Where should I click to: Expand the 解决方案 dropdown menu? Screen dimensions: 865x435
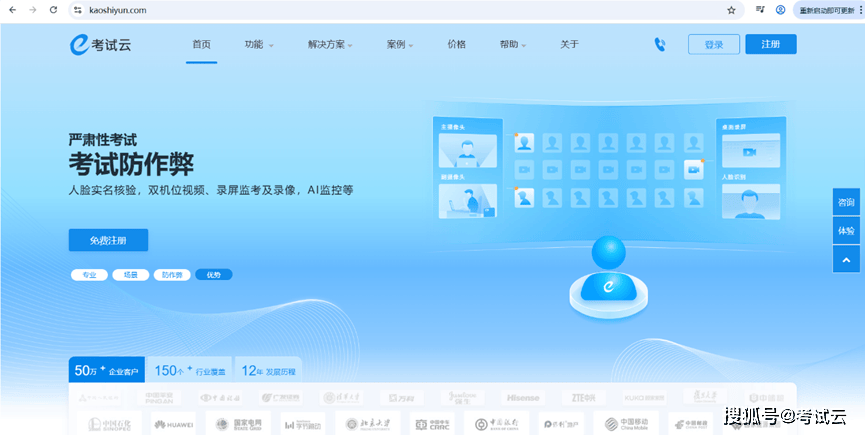(x=331, y=45)
